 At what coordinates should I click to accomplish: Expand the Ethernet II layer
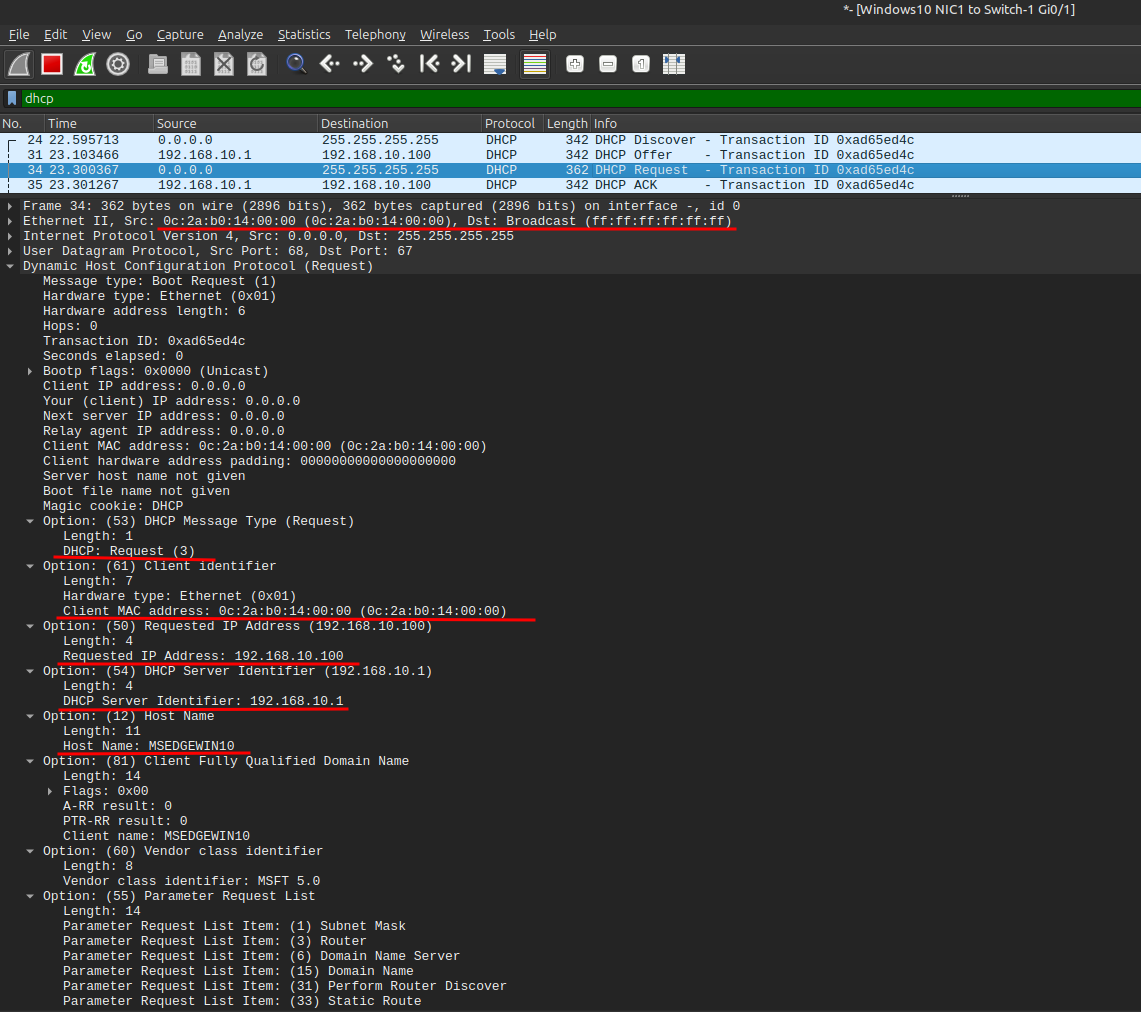(x=11, y=221)
